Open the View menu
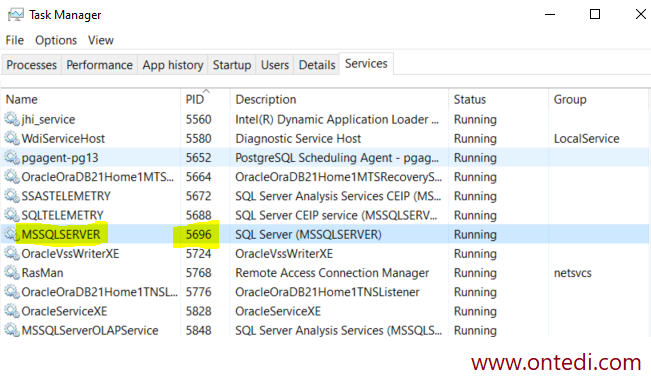The width and height of the screenshot is (651, 379). 100,40
